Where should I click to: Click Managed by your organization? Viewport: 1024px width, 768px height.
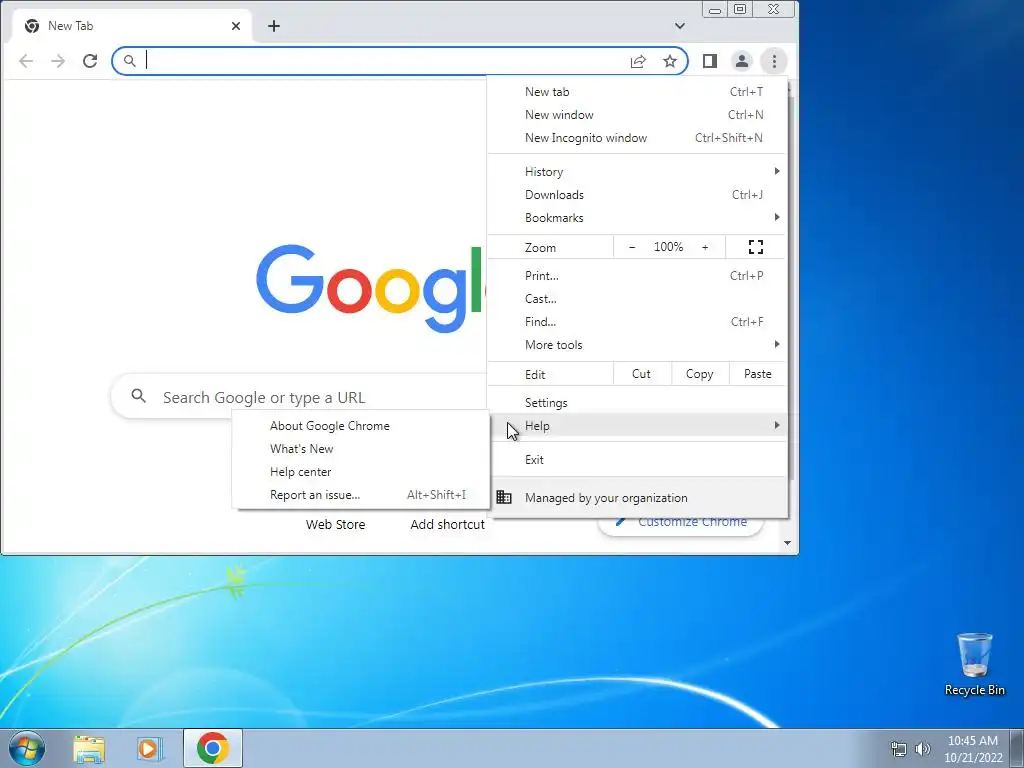[x=637, y=498]
